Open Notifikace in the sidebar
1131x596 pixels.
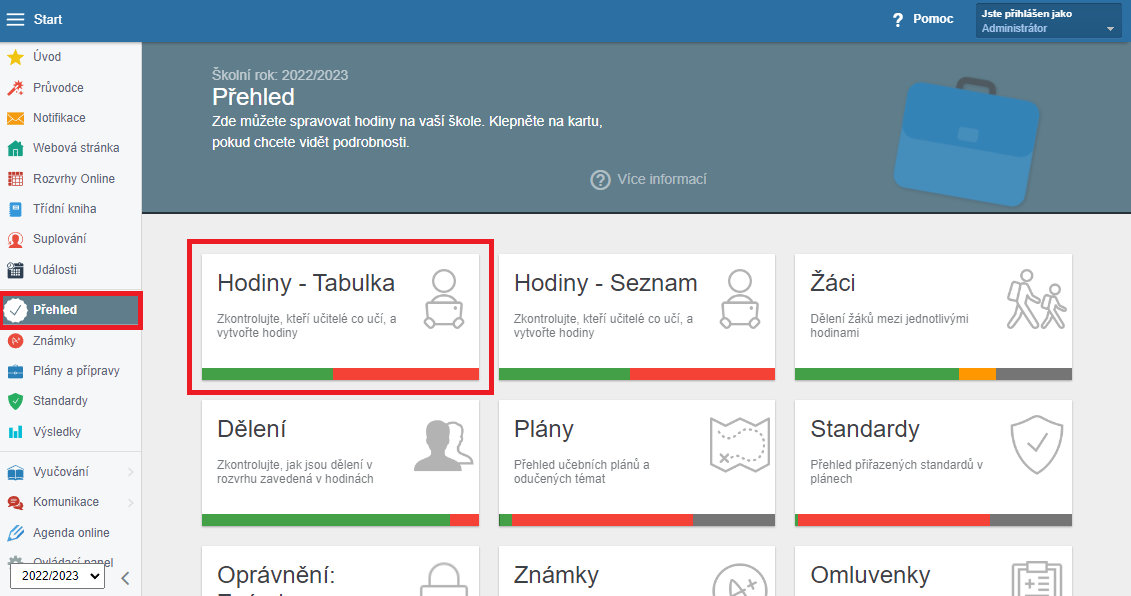(x=59, y=118)
